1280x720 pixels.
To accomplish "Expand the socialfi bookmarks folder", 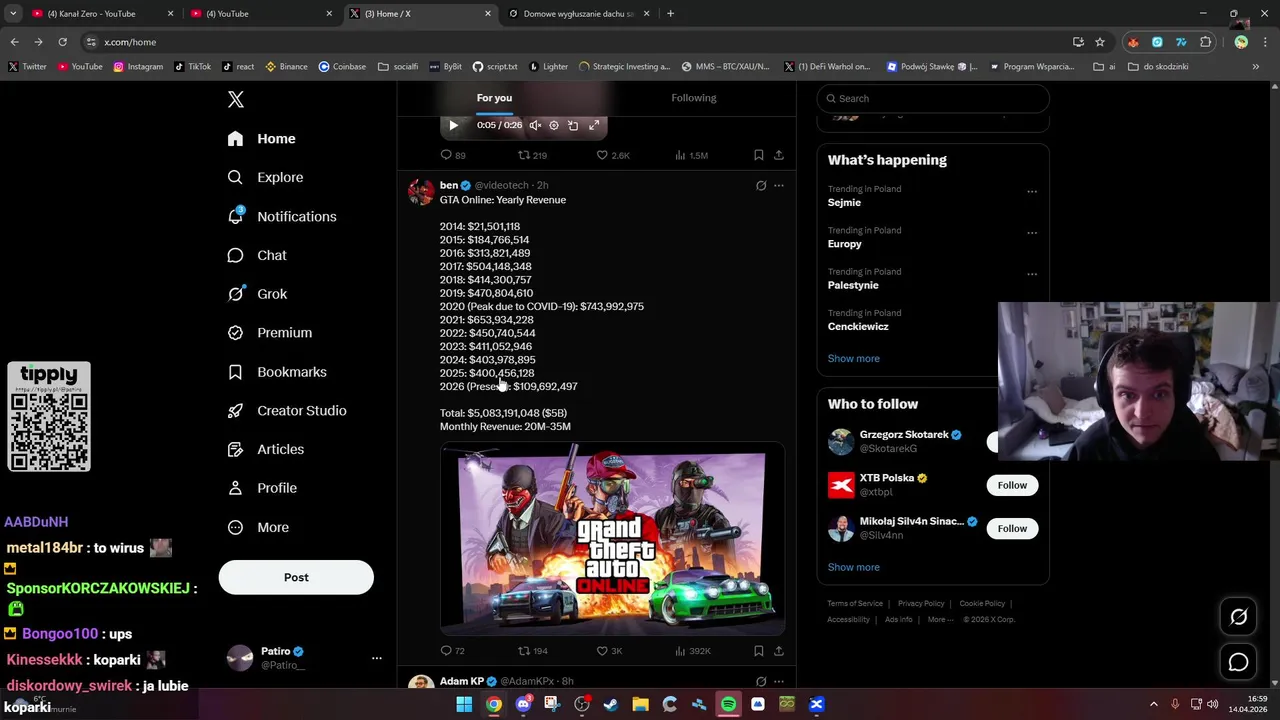I will [398, 67].
